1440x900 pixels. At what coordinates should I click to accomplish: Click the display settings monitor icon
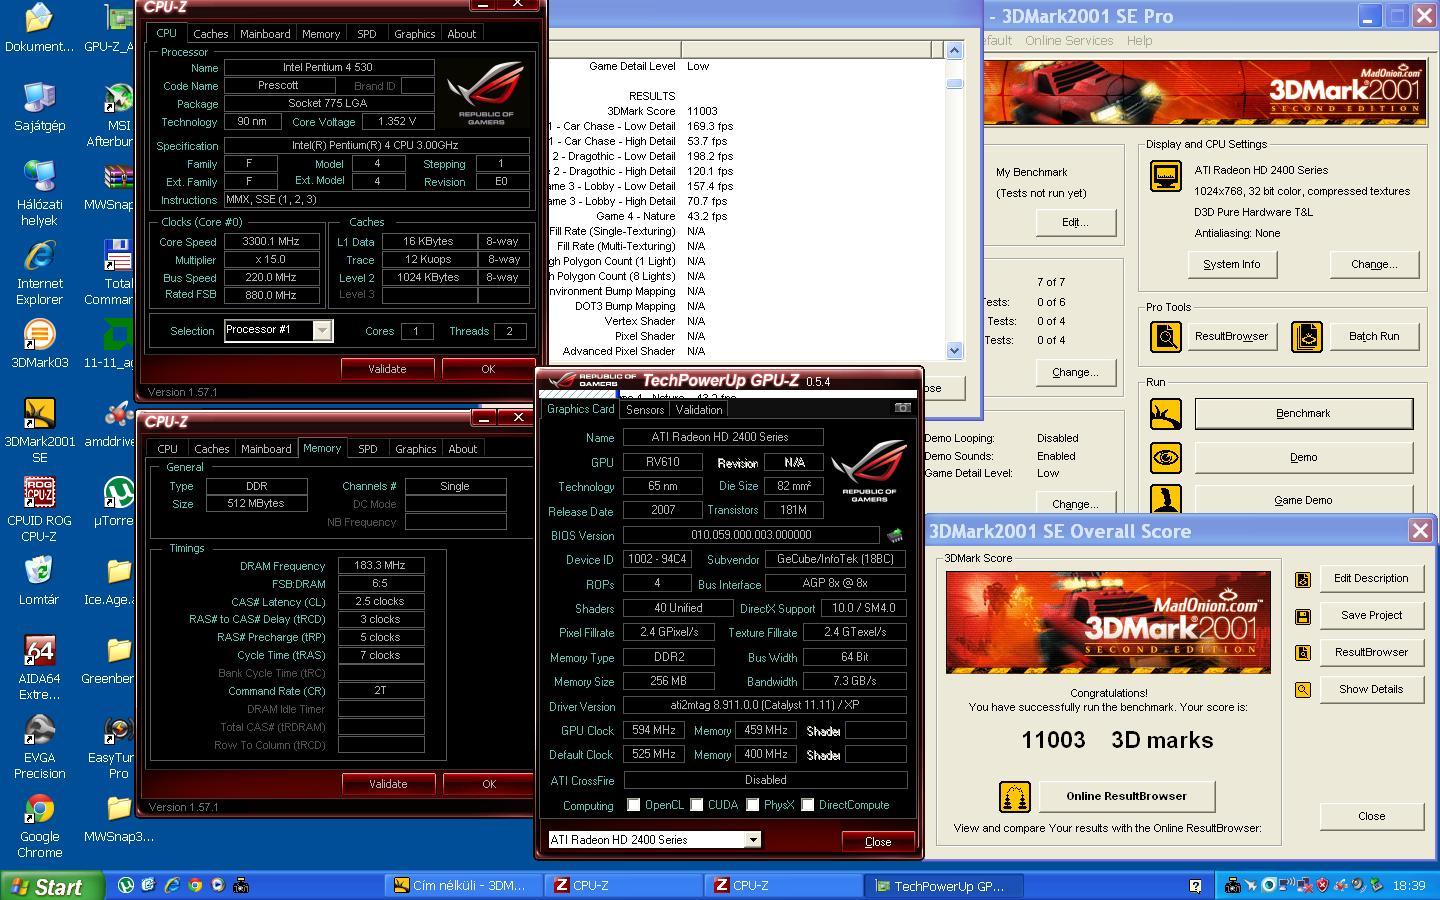click(1165, 176)
